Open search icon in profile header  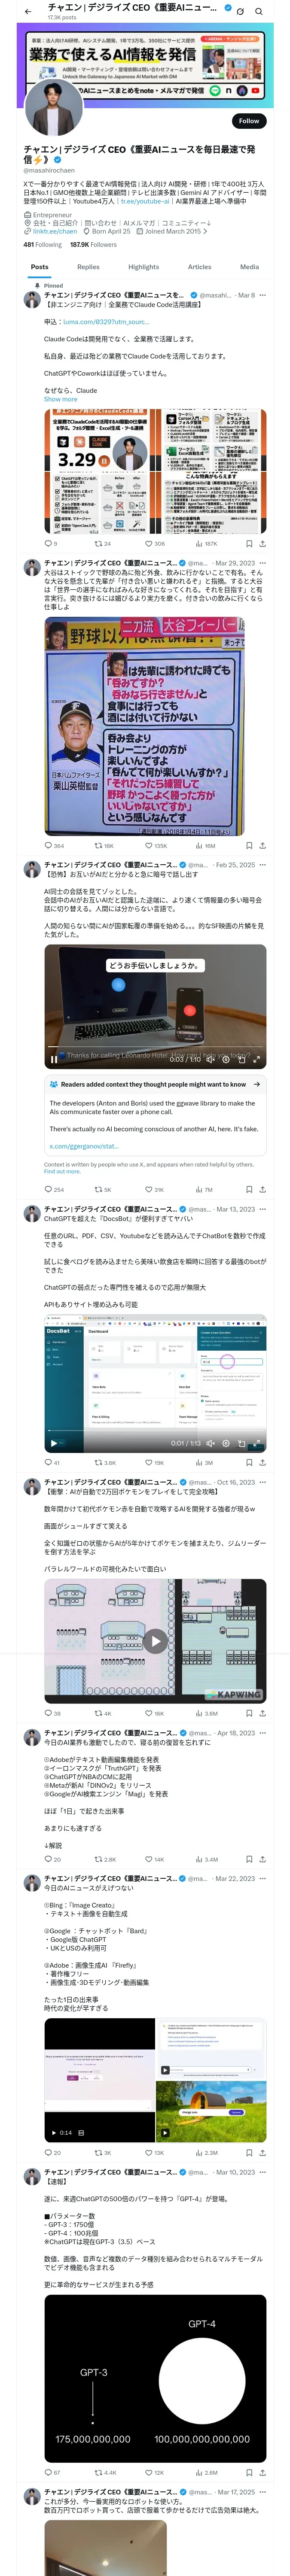[x=259, y=11]
